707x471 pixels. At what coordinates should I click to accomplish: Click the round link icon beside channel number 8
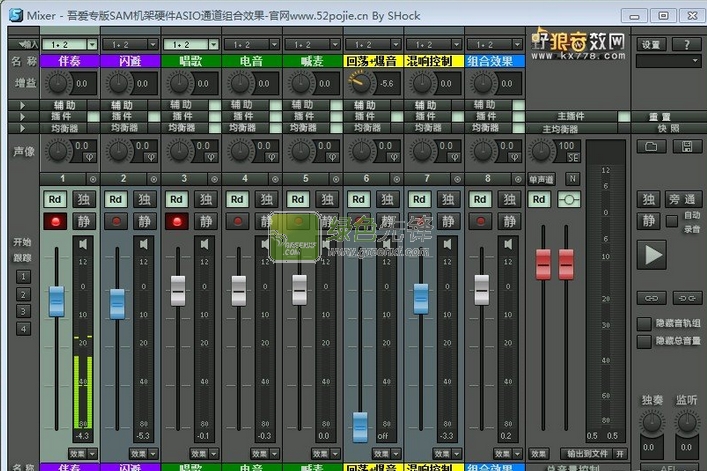518,179
